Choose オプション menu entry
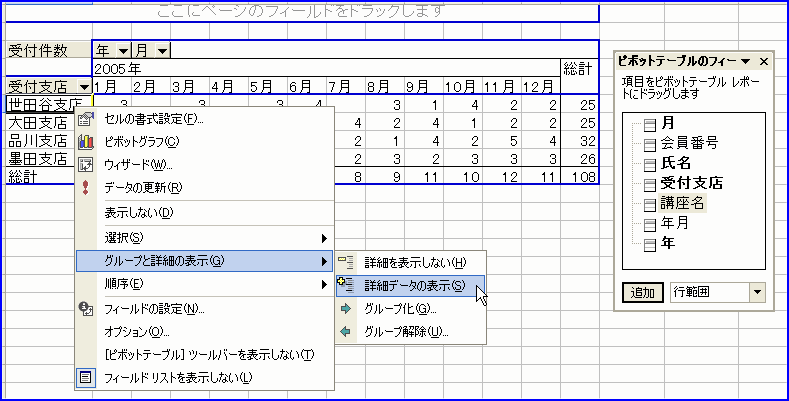 (x=204, y=332)
